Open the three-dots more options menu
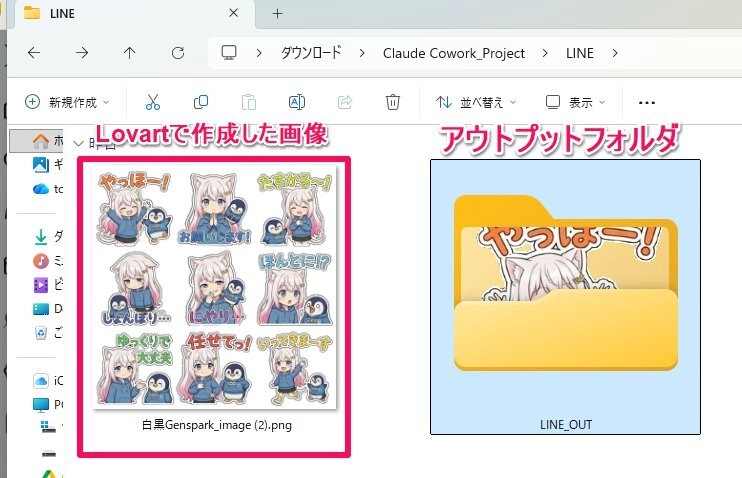The width and height of the screenshot is (742, 478). pos(646,102)
